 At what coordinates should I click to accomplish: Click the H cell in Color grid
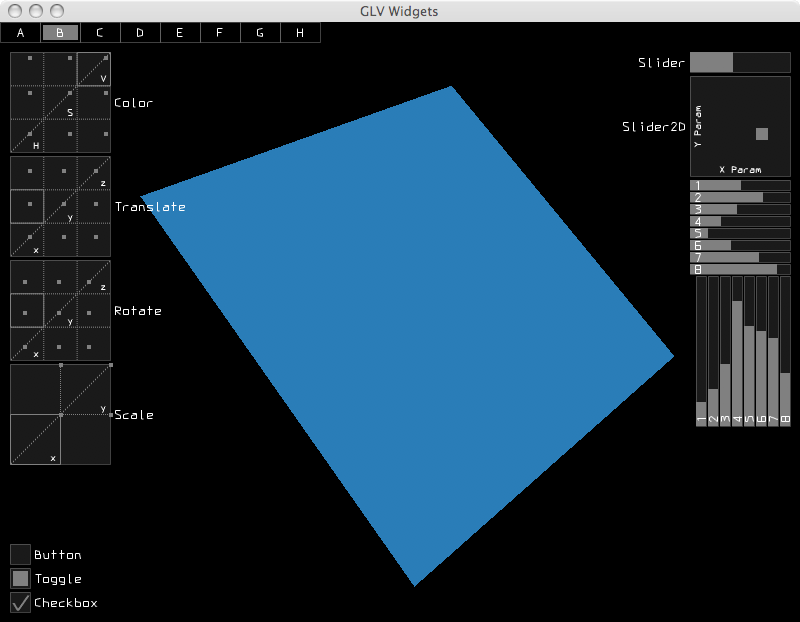coord(27,136)
